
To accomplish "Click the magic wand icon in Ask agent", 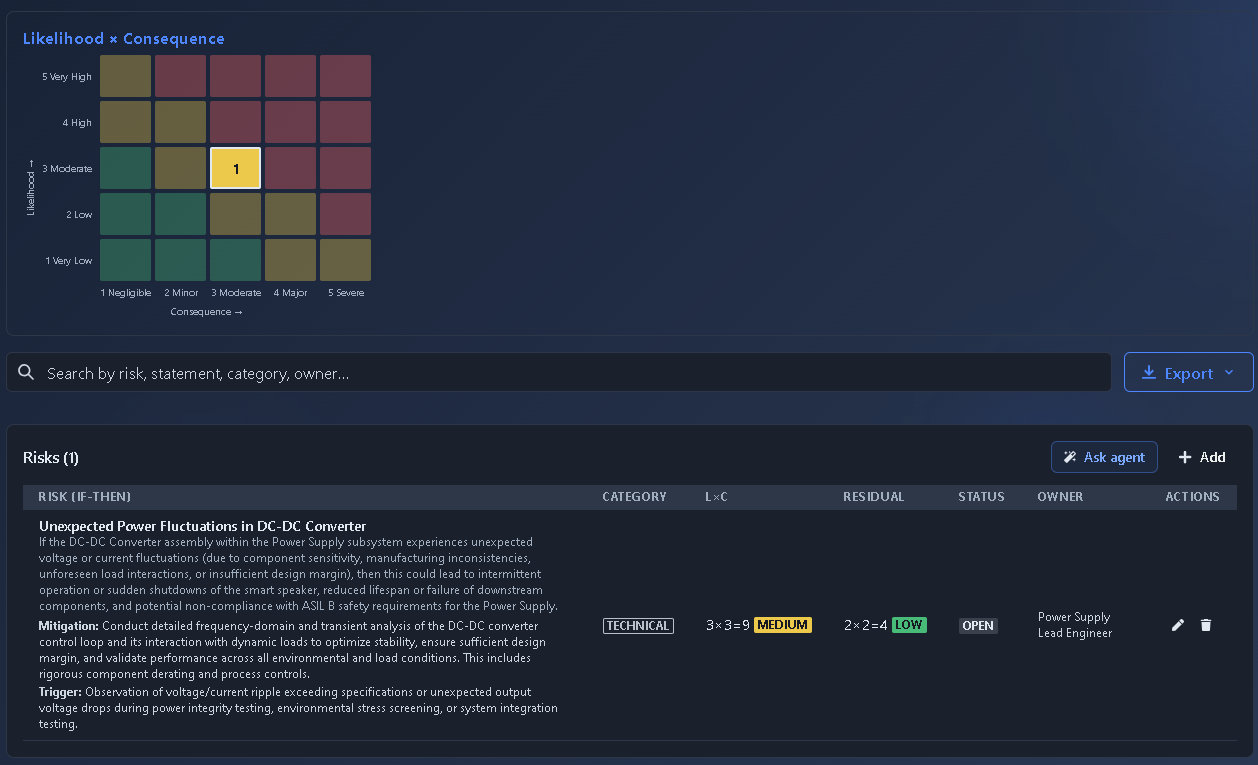I will (x=1070, y=457).
